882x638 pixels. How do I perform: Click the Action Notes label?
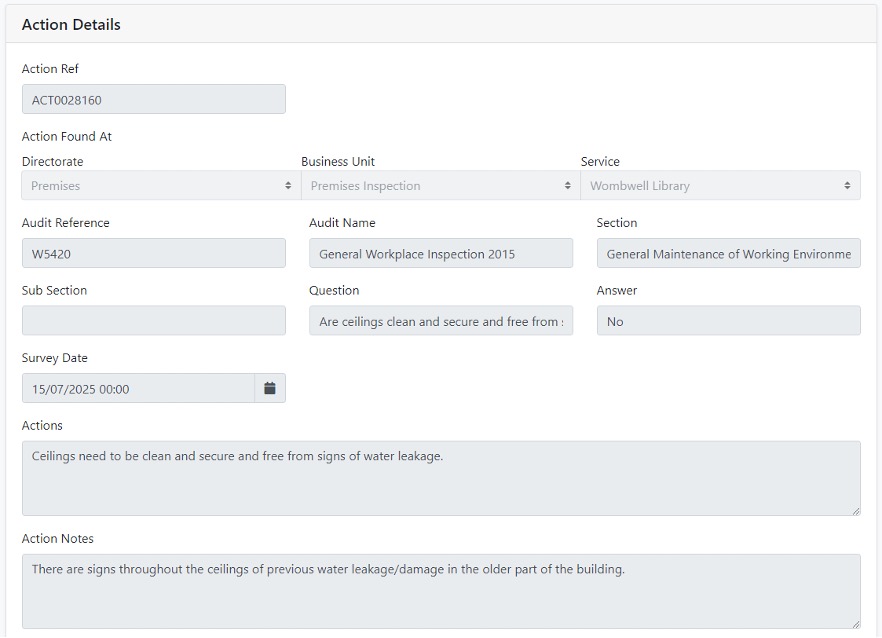[57, 539]
